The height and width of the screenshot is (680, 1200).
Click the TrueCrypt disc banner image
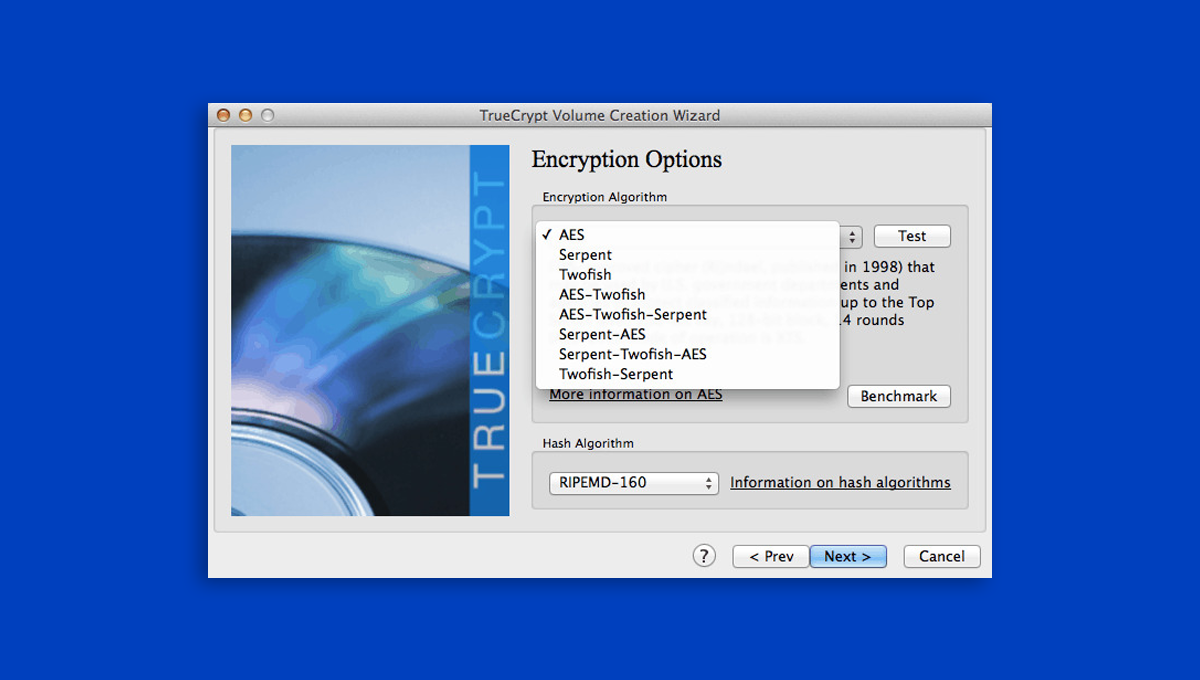coord(370,331)
